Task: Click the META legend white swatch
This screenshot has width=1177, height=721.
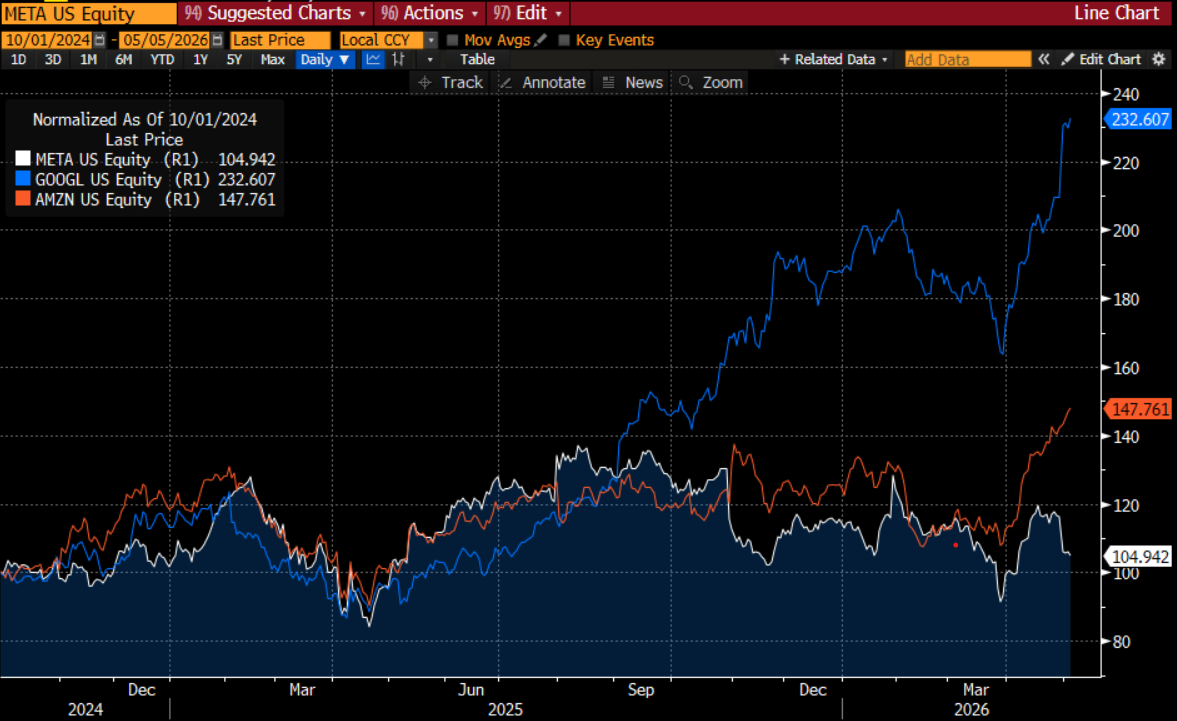Action: [23, 158]
